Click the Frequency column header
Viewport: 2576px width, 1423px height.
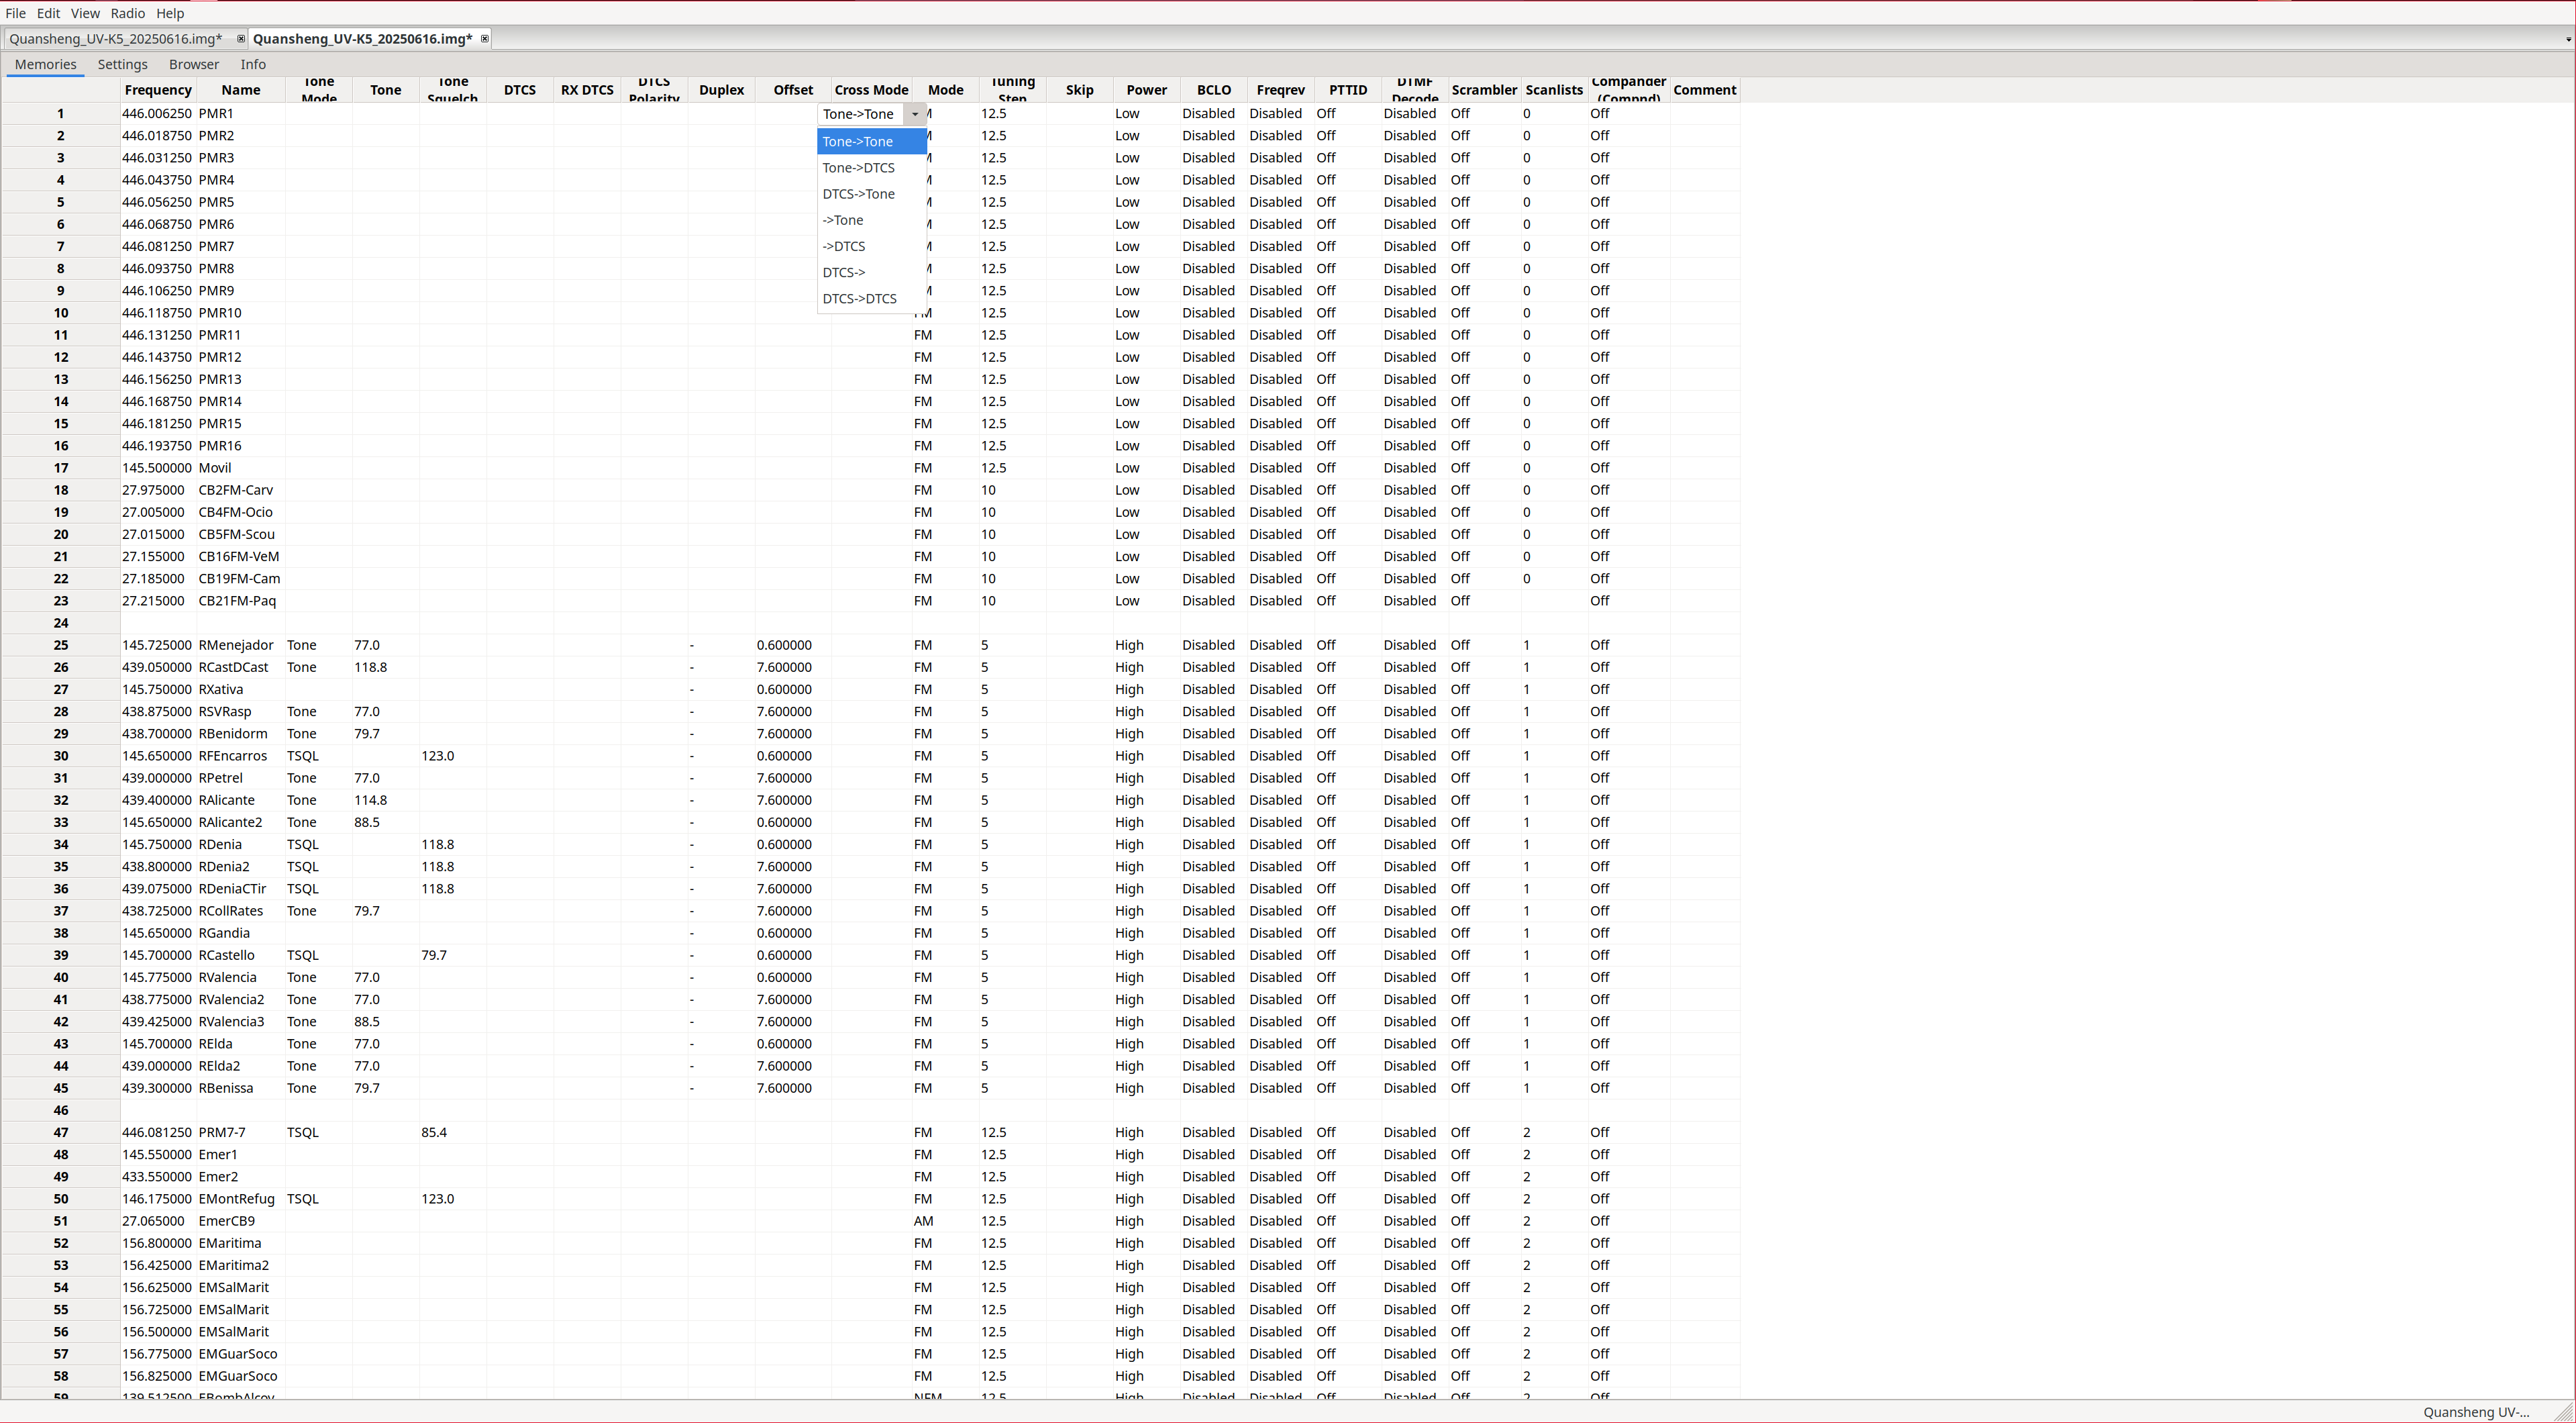click(x=158, y=90)
